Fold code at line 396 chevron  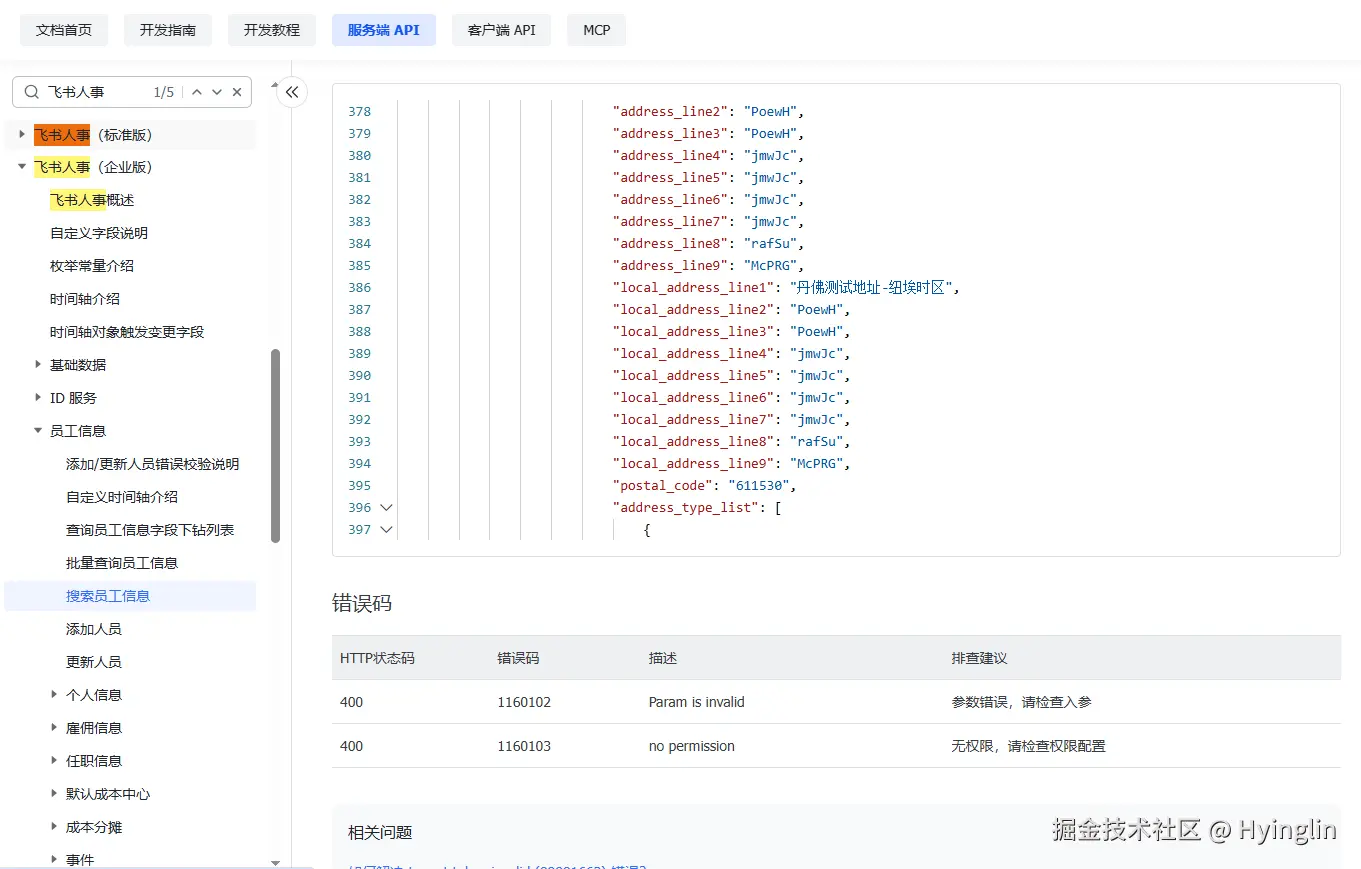click(386, 508)
